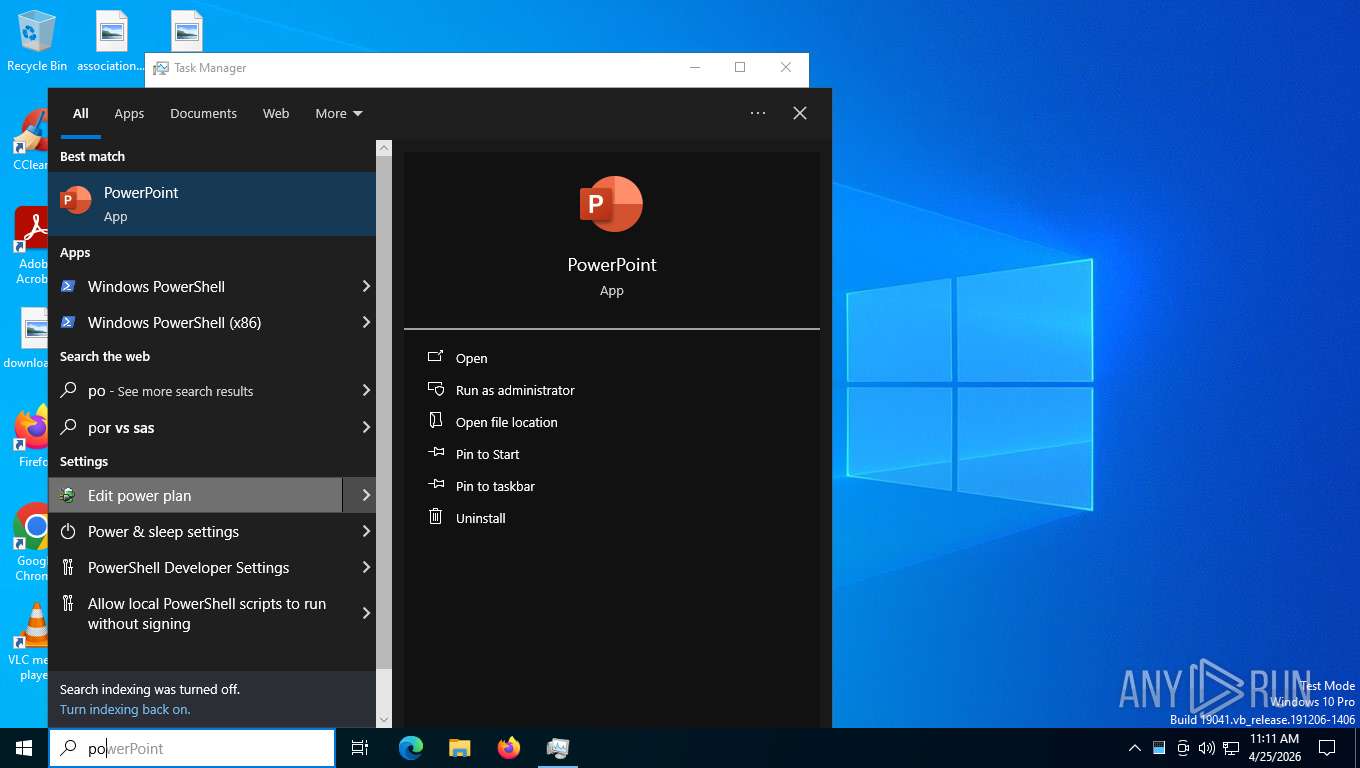Click 'Turn indexing back on' link
This screenshot has width=1360, height=768.
click(125, 709)
